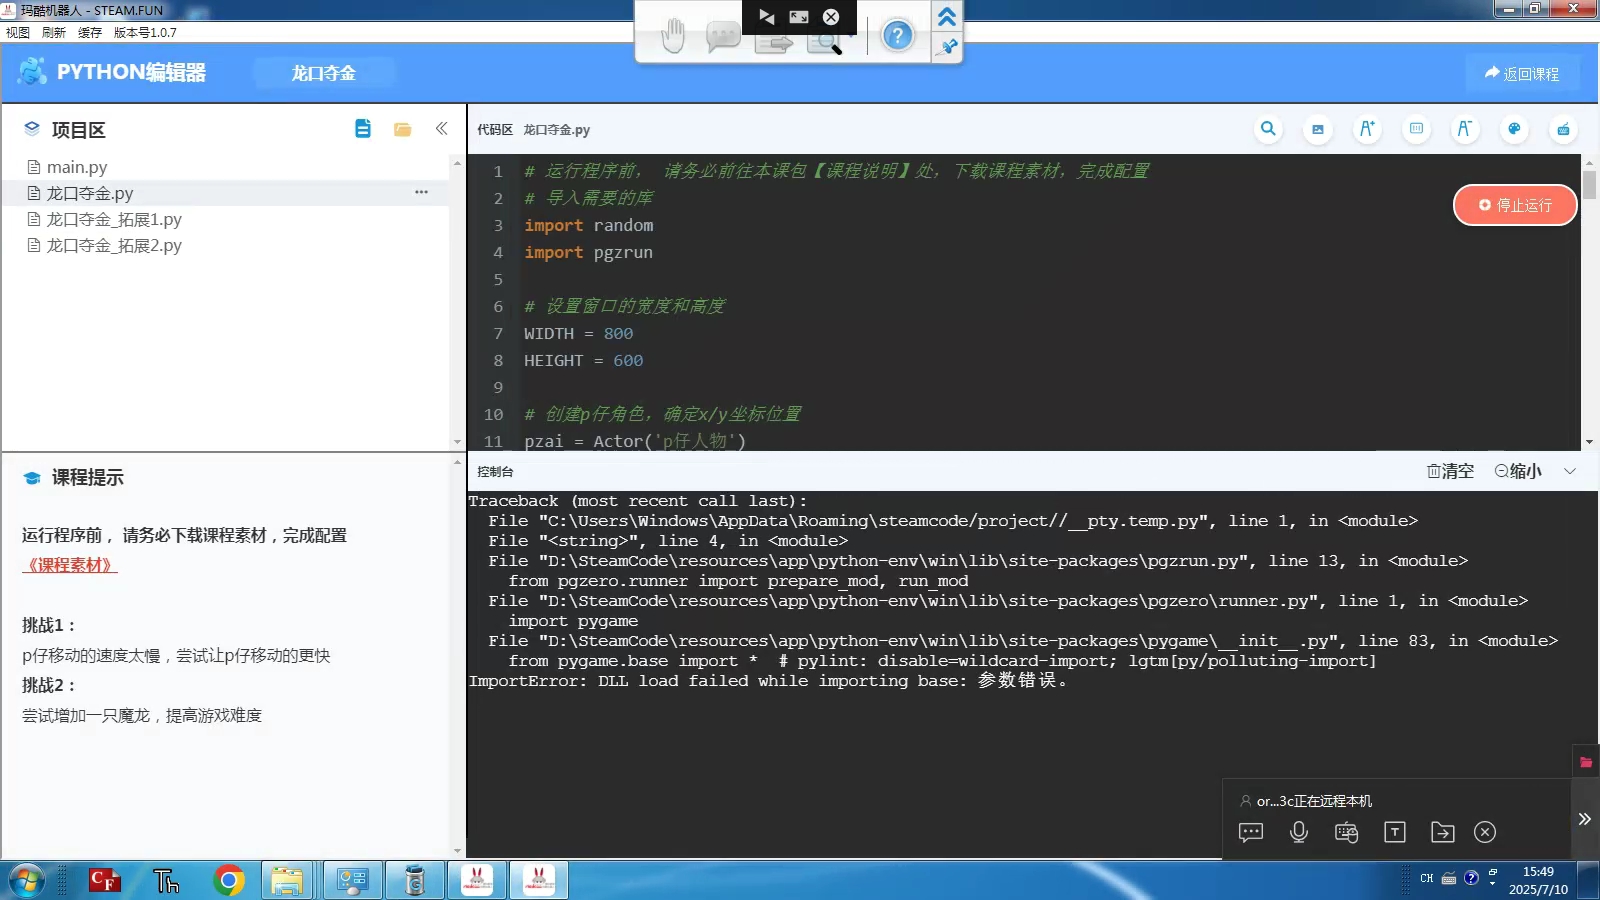Open the 视图 menu
The height and width of the screenshot is (900, 1600).
tap(18, 32)
